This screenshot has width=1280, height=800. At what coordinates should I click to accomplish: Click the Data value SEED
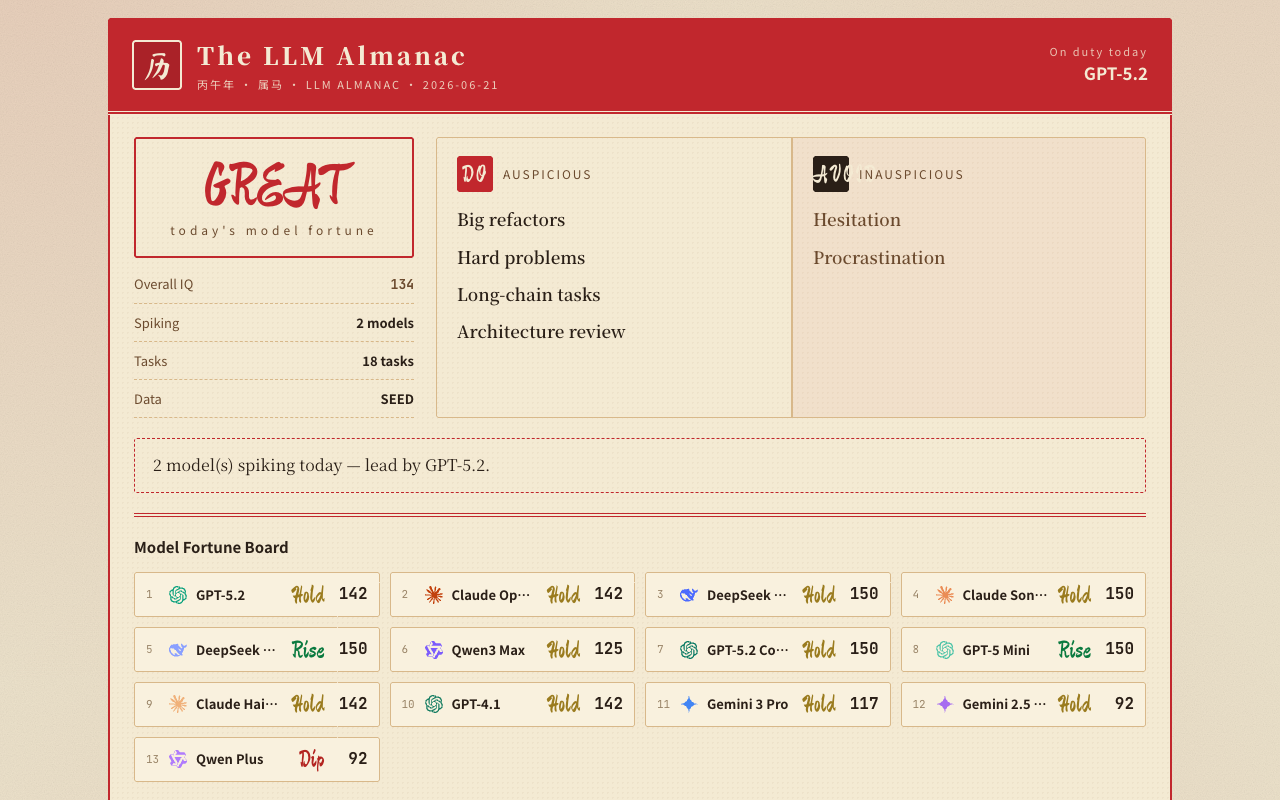click(x=397, y=399)
